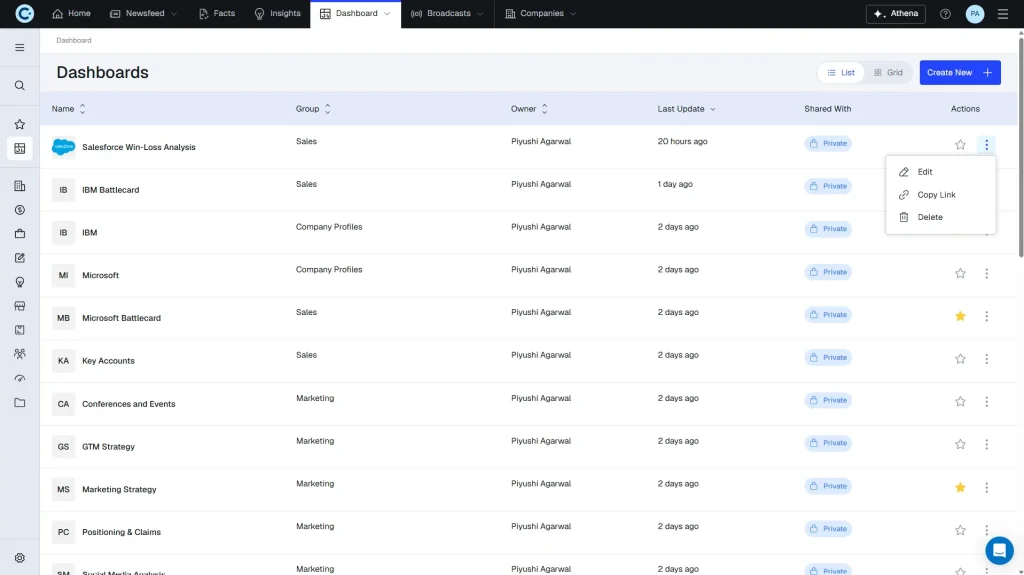Open actions menu for Key Accounts row

986,359
